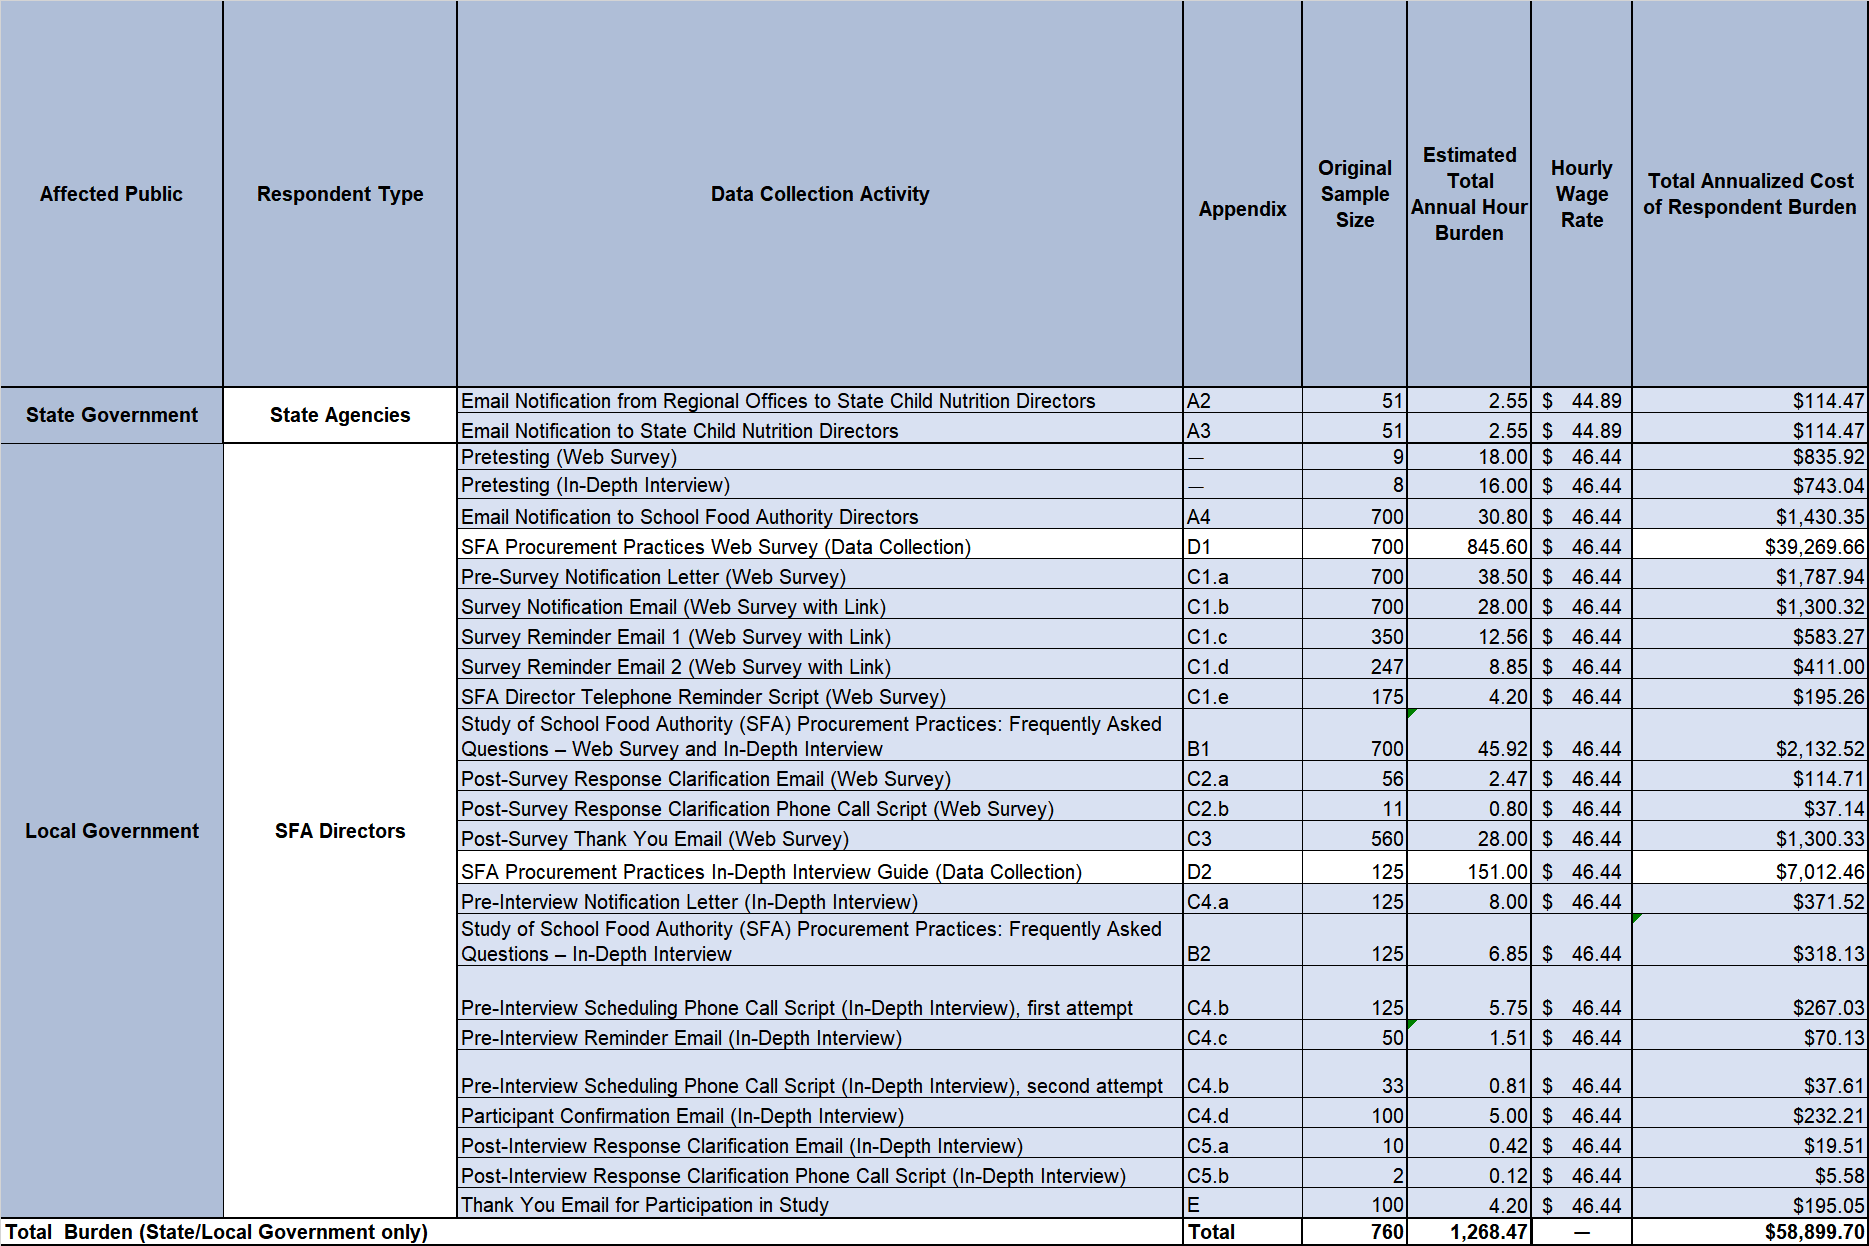Click the bold 'Total' label cell

click(1242, 1232)
